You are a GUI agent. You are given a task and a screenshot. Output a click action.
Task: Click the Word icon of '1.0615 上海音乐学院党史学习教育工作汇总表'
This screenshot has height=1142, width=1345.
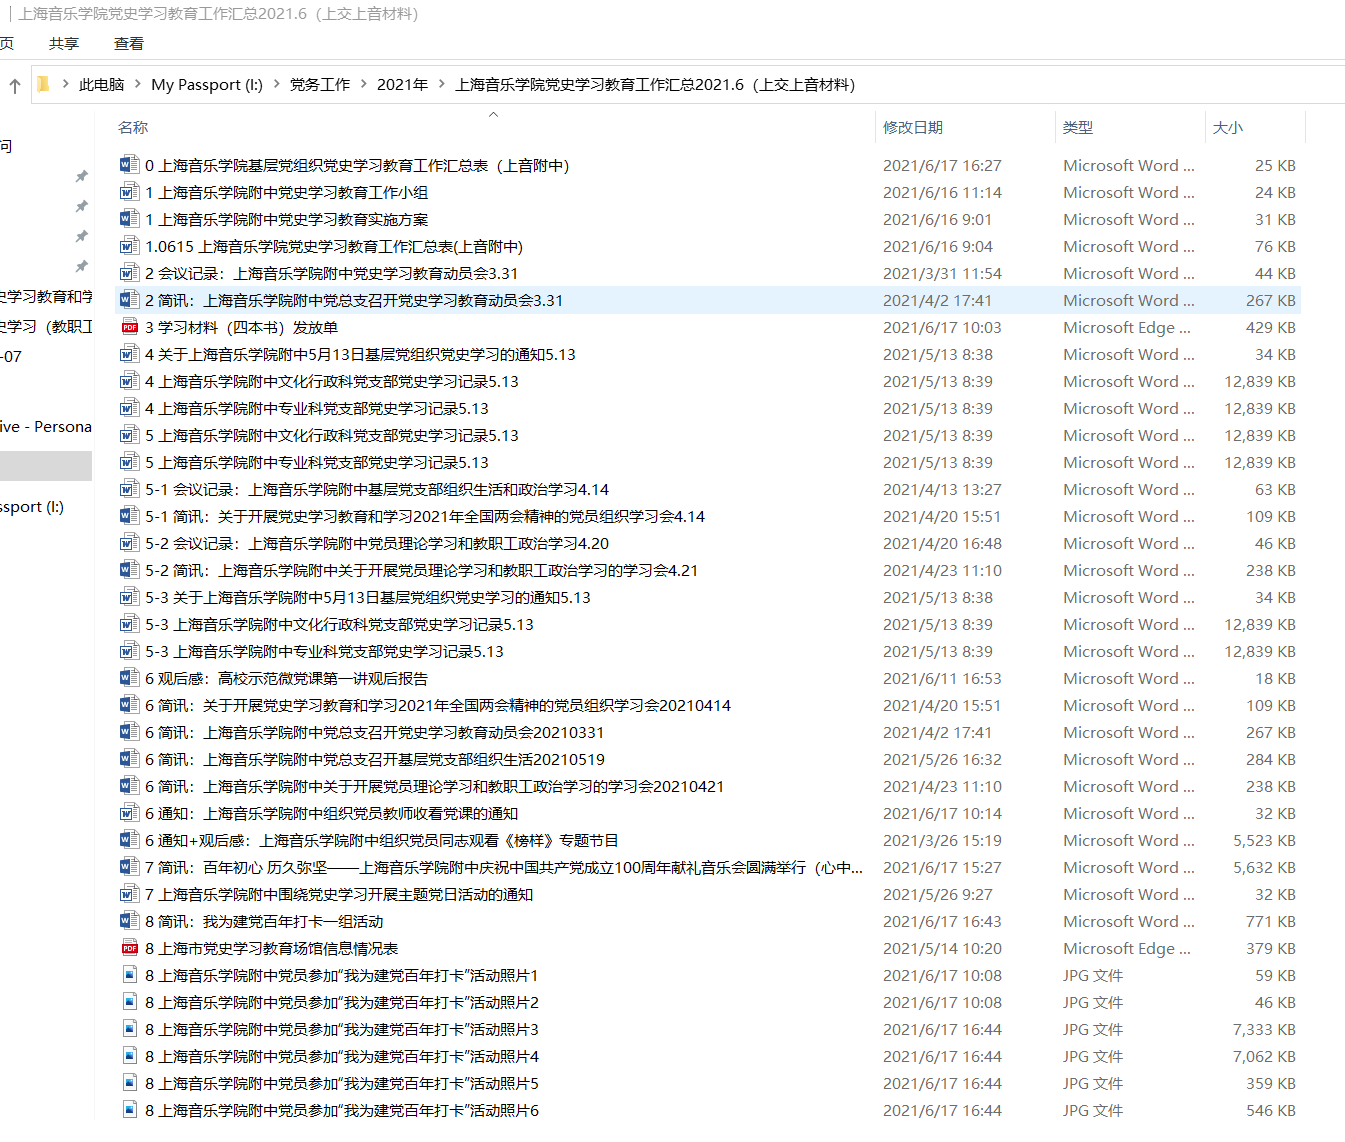129,246
